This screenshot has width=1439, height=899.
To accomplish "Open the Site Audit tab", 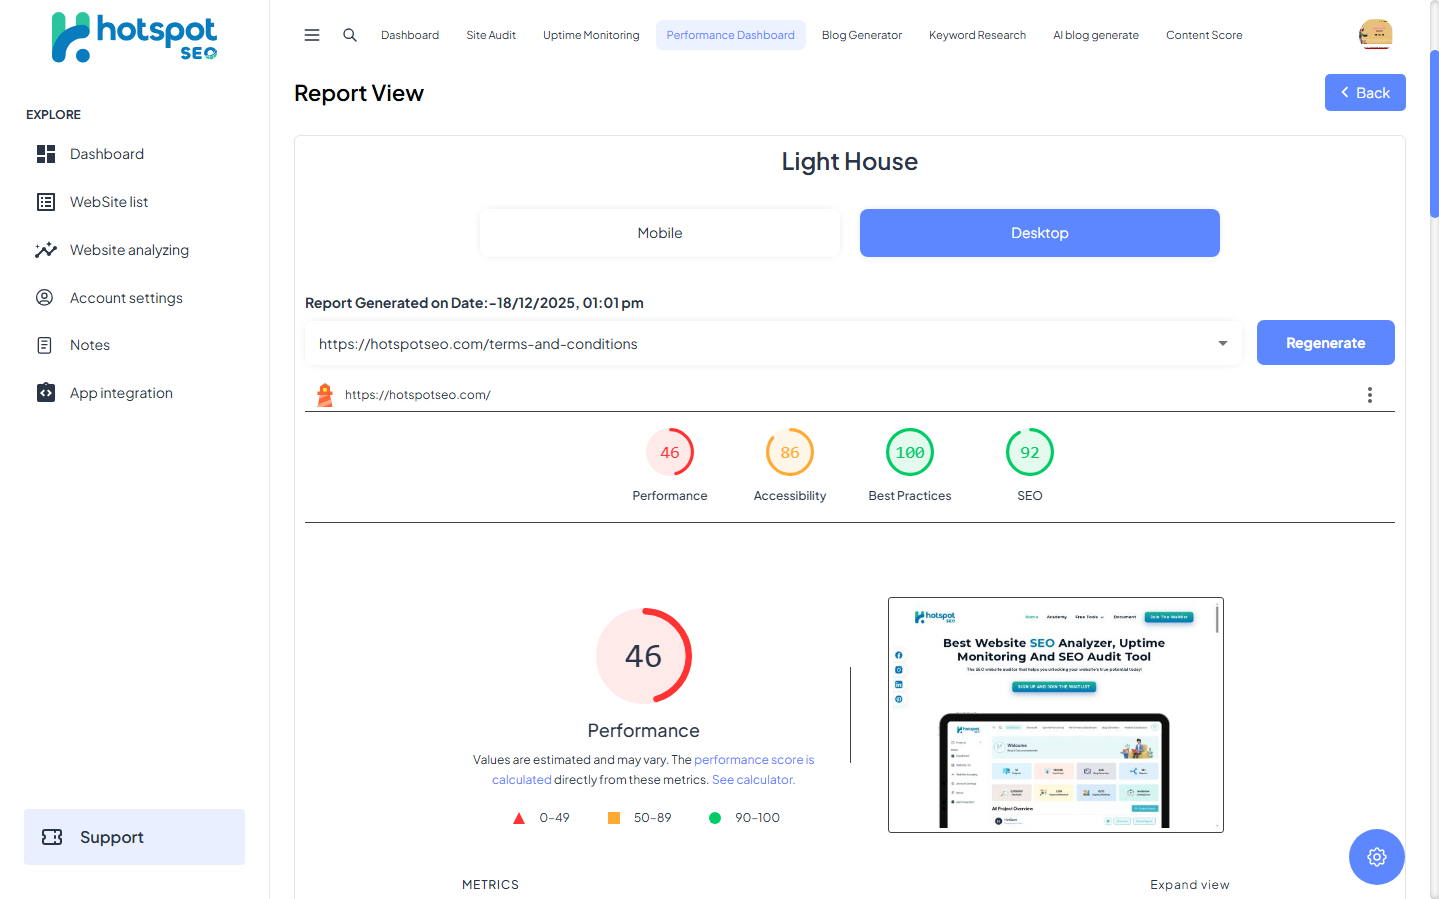I will click(491, 35).
